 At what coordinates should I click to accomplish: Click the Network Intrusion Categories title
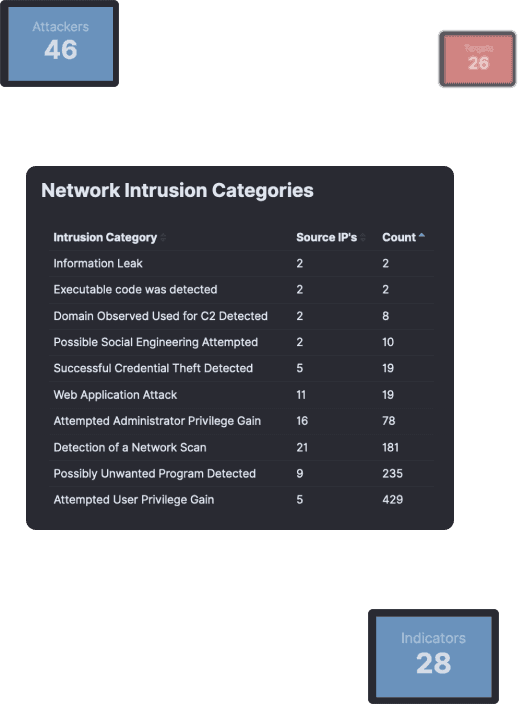coord(177,190)
